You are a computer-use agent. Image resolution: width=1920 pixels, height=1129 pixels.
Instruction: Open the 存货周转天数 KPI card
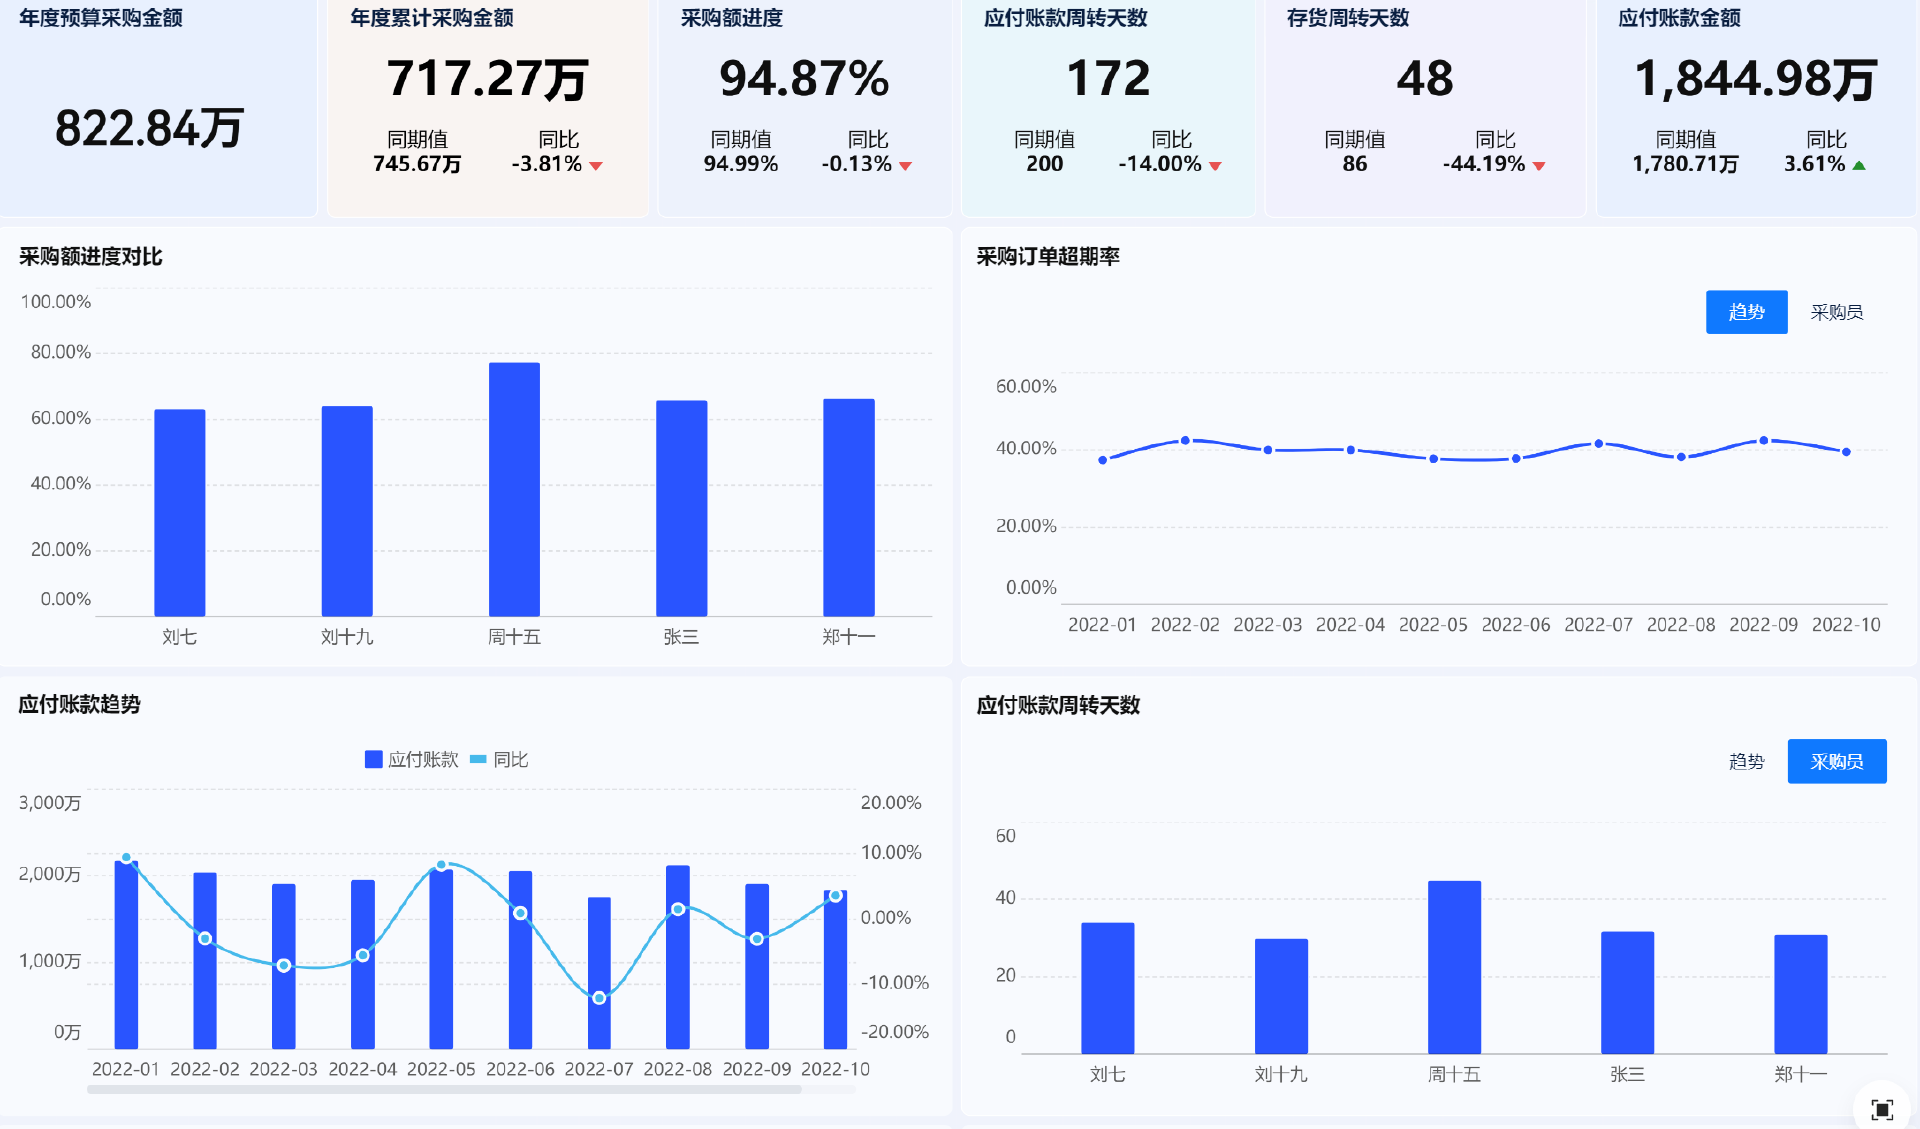click(1425, 108)
